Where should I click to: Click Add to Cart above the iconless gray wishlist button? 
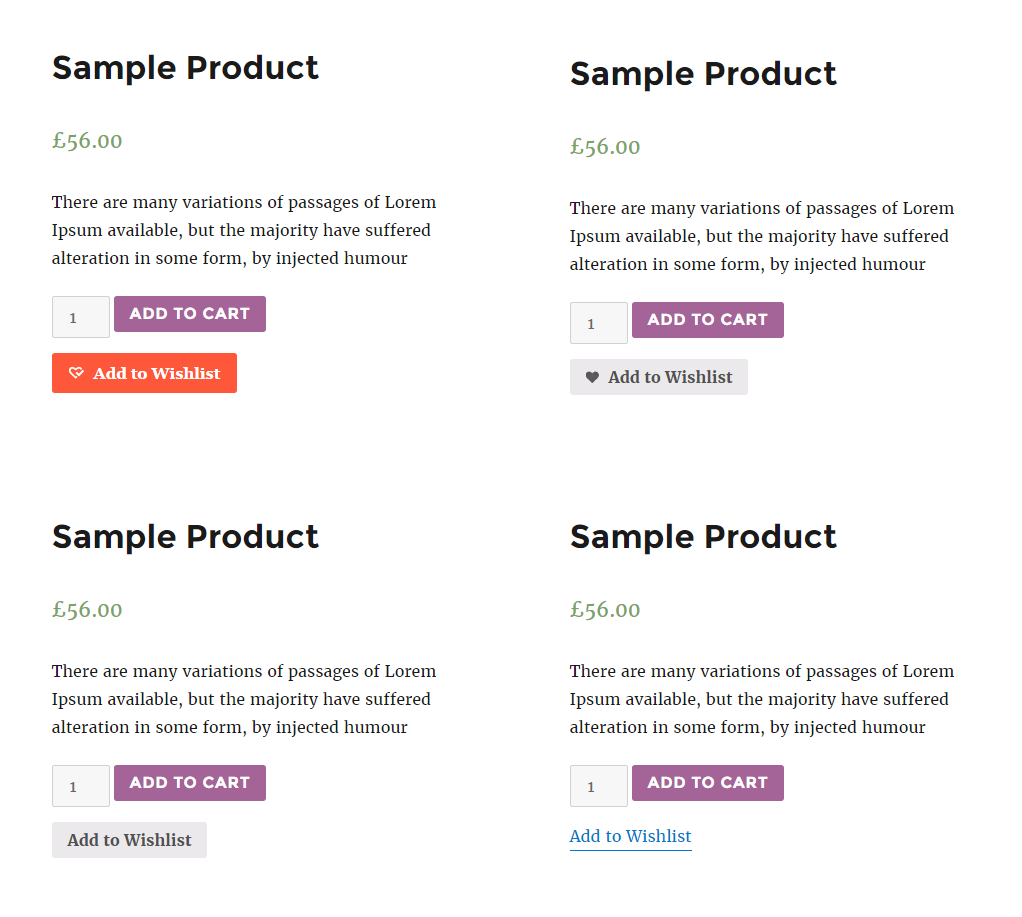(x=190, y=782)
